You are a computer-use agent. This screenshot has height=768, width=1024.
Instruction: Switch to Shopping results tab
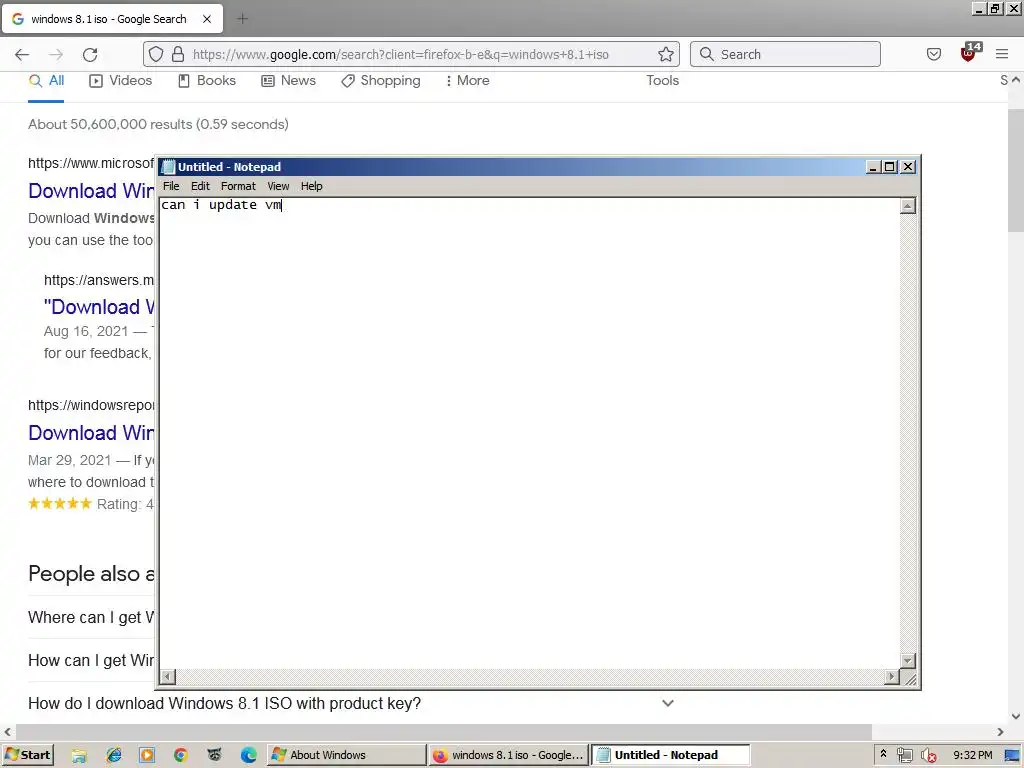click(381, 81)
